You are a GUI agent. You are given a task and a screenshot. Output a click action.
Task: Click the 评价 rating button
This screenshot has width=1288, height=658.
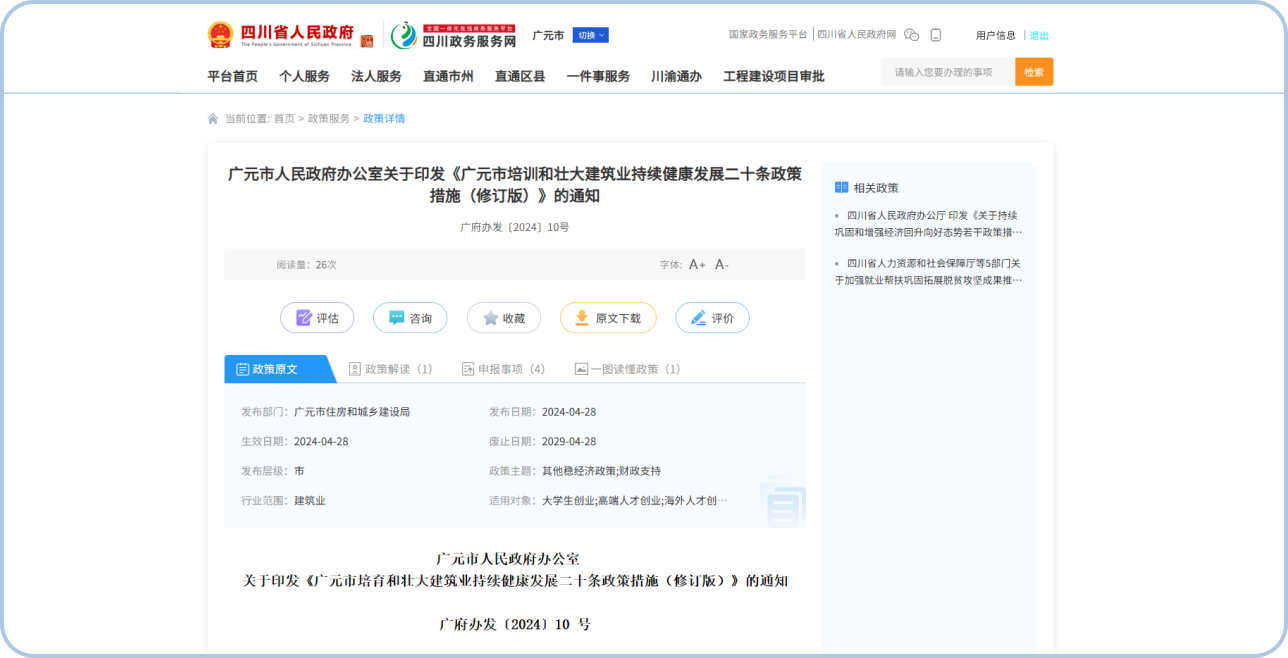coord(712,318)
